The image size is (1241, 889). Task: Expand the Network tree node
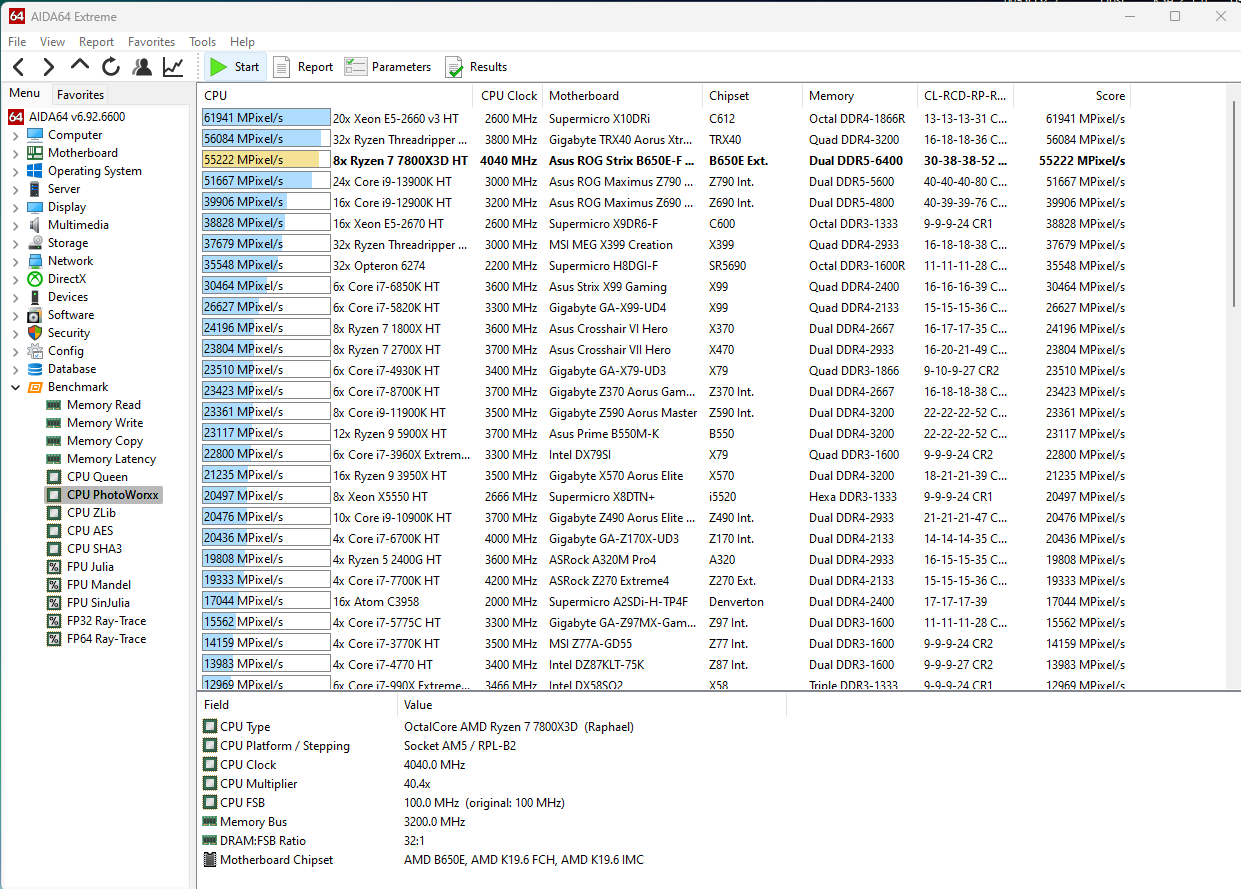coord(15,261)
